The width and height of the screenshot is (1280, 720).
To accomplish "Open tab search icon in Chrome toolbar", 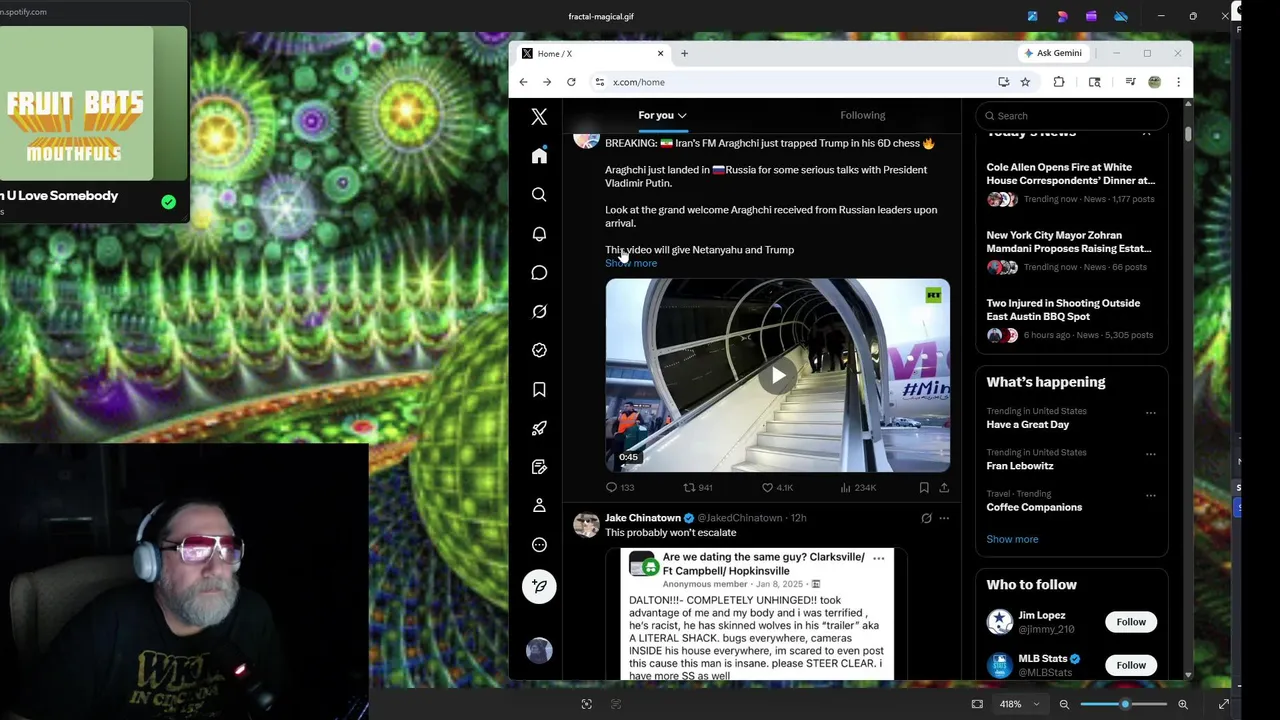I will tap(1094, 82).
